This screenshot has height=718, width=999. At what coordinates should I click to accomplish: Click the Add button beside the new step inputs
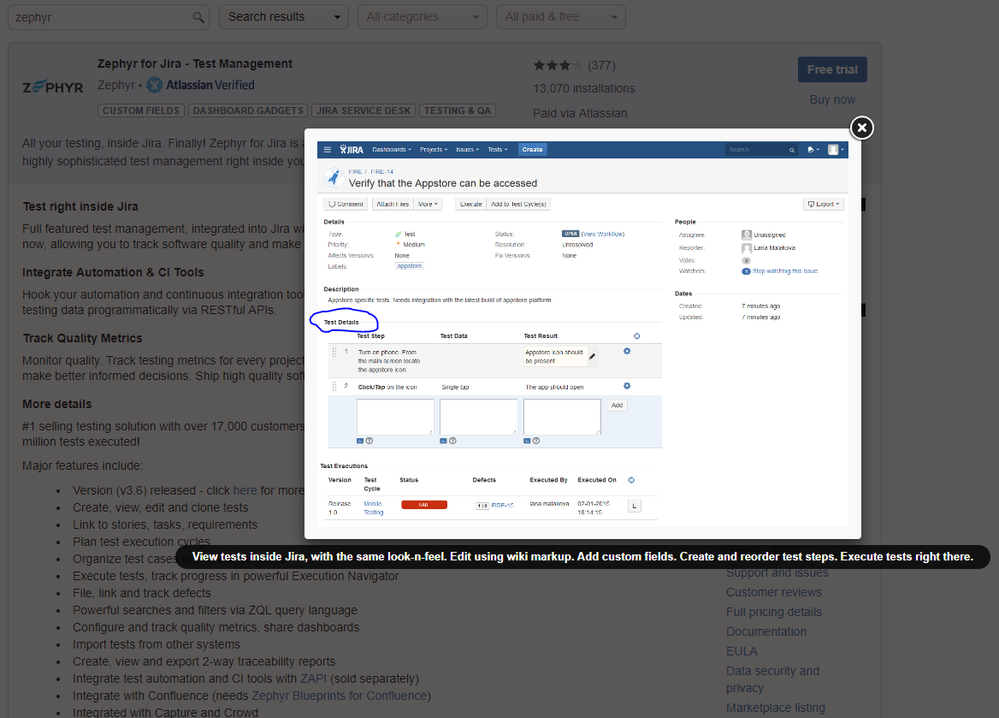tap(617, 405)
